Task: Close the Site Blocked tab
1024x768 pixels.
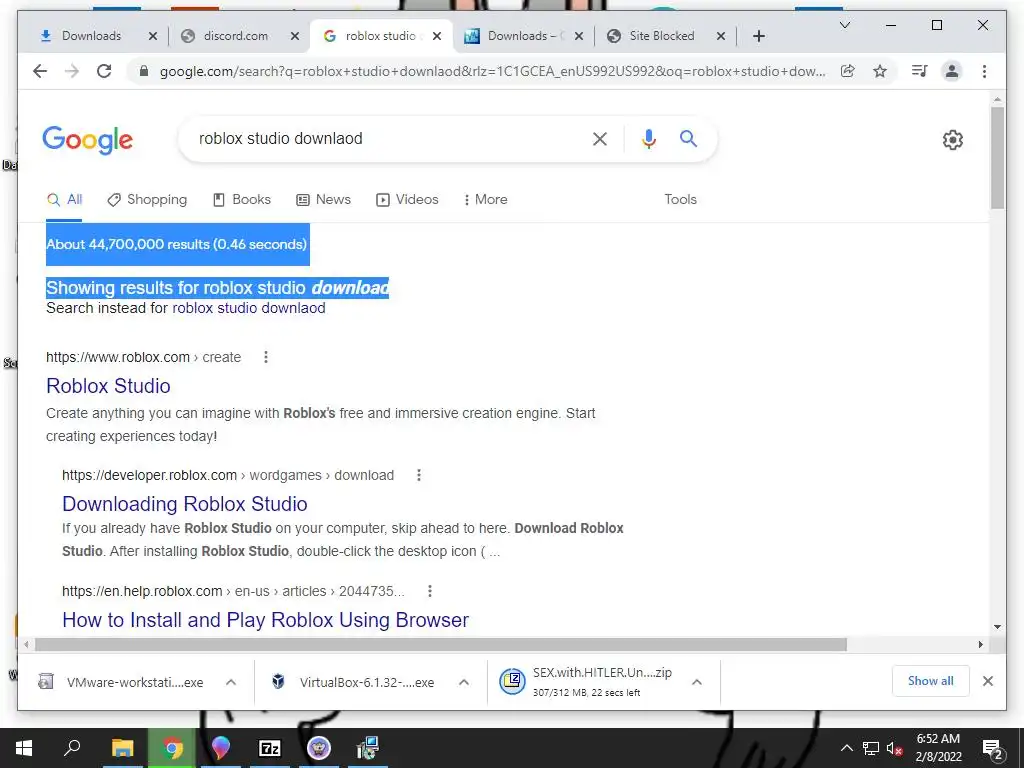Action: 721,36
